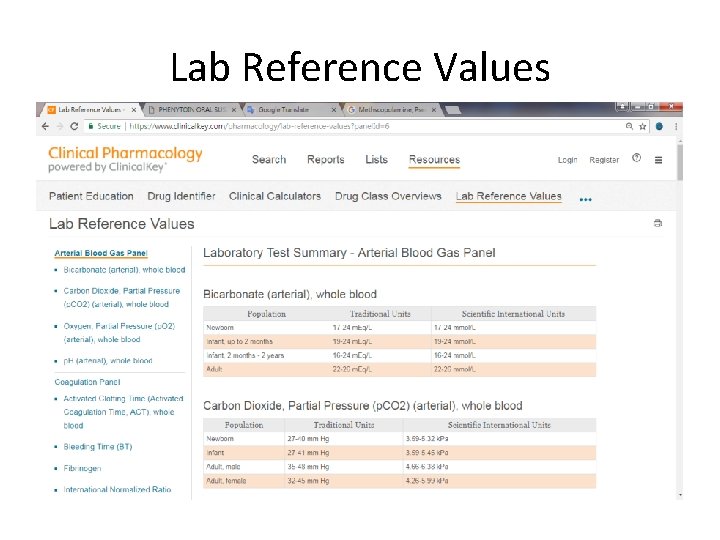
Task: Click pH (arterial), whole blood sidebar link
Action: pos(108,361)
